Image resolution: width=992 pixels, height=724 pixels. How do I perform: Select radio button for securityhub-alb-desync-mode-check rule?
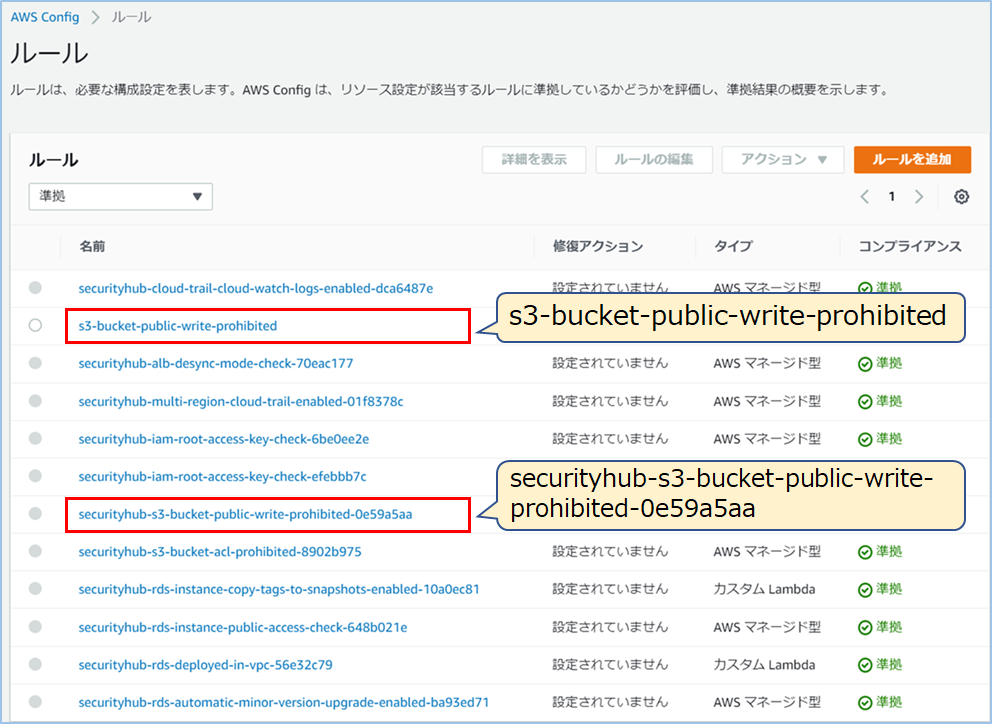click(35, 363)
